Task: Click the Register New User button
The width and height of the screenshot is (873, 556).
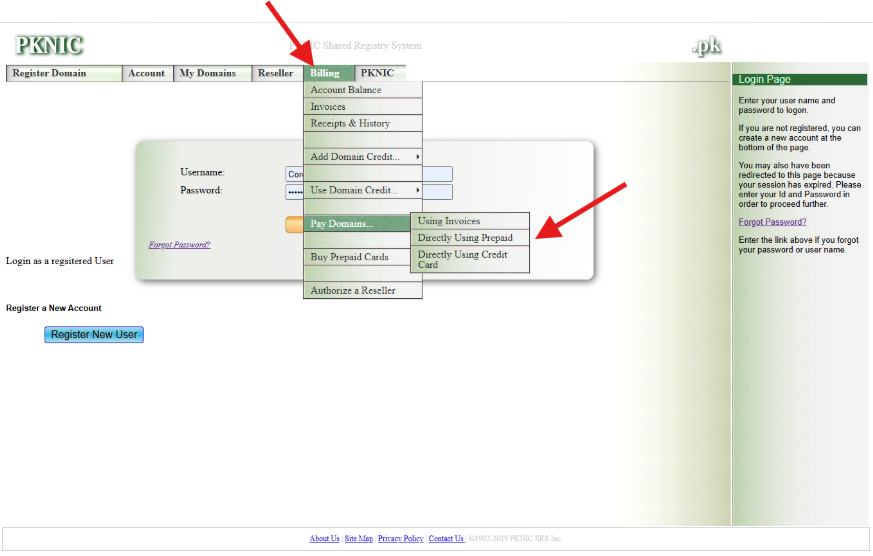Action: point(94,334)
